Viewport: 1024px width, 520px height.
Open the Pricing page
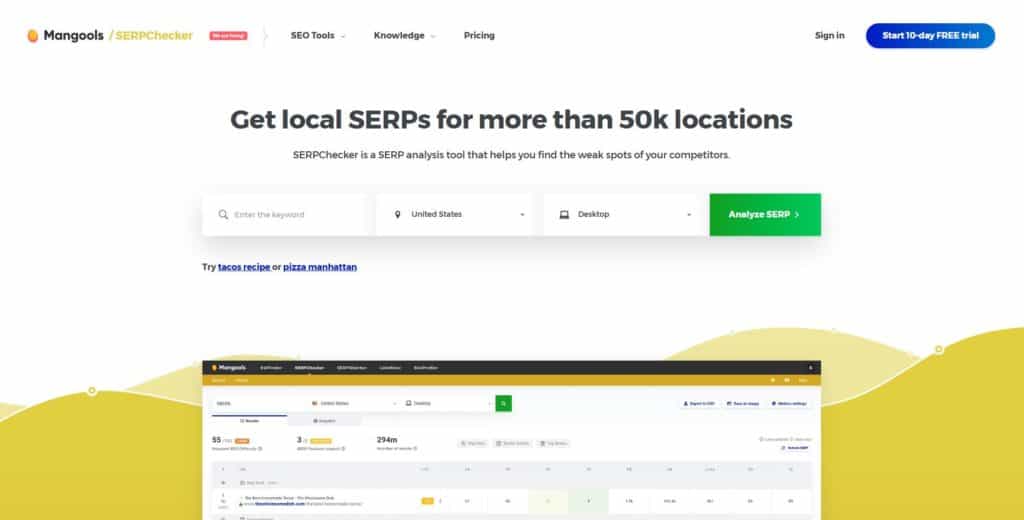[x=479, y=35]
